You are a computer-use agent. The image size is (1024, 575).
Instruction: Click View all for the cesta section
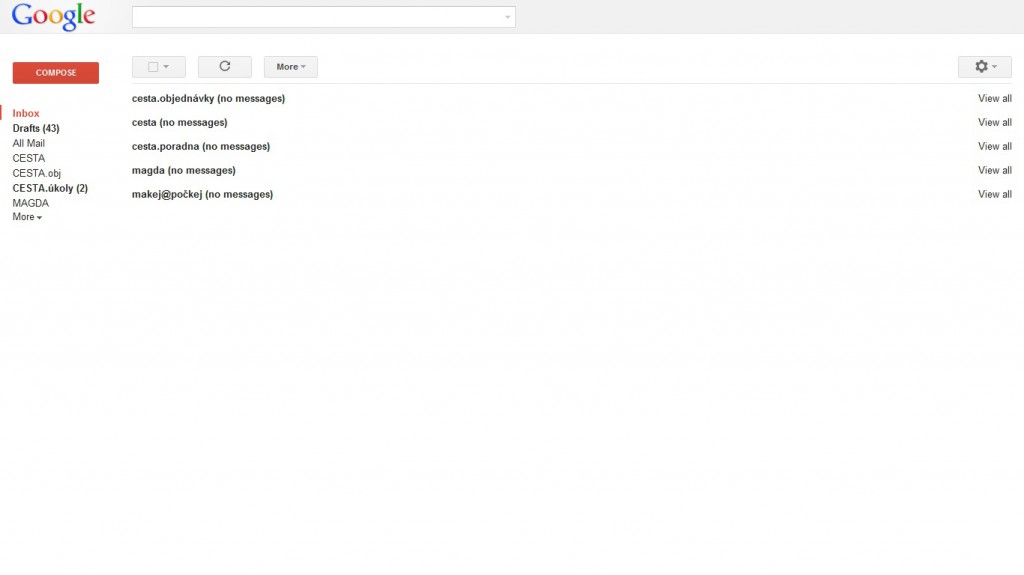coord(995,122)
